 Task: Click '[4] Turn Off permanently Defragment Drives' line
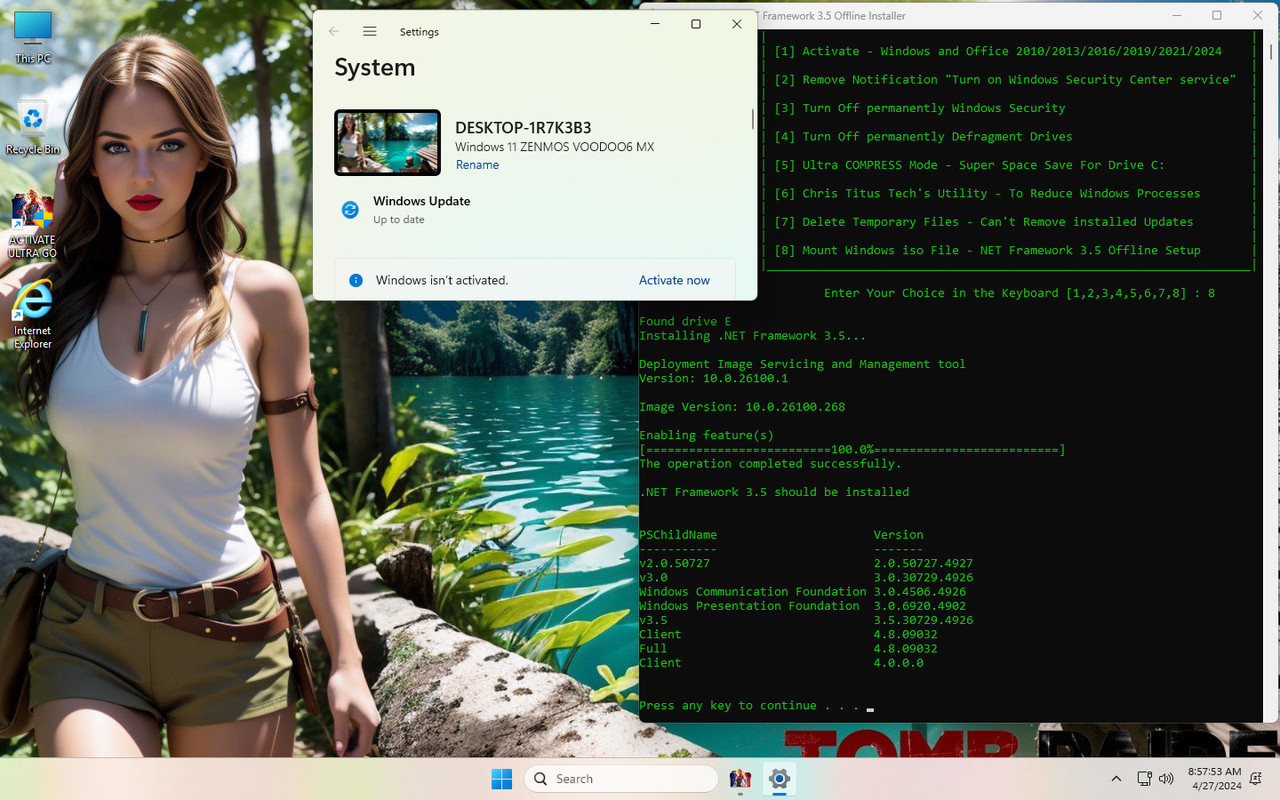pyautogui.click(x=923, y=137)
